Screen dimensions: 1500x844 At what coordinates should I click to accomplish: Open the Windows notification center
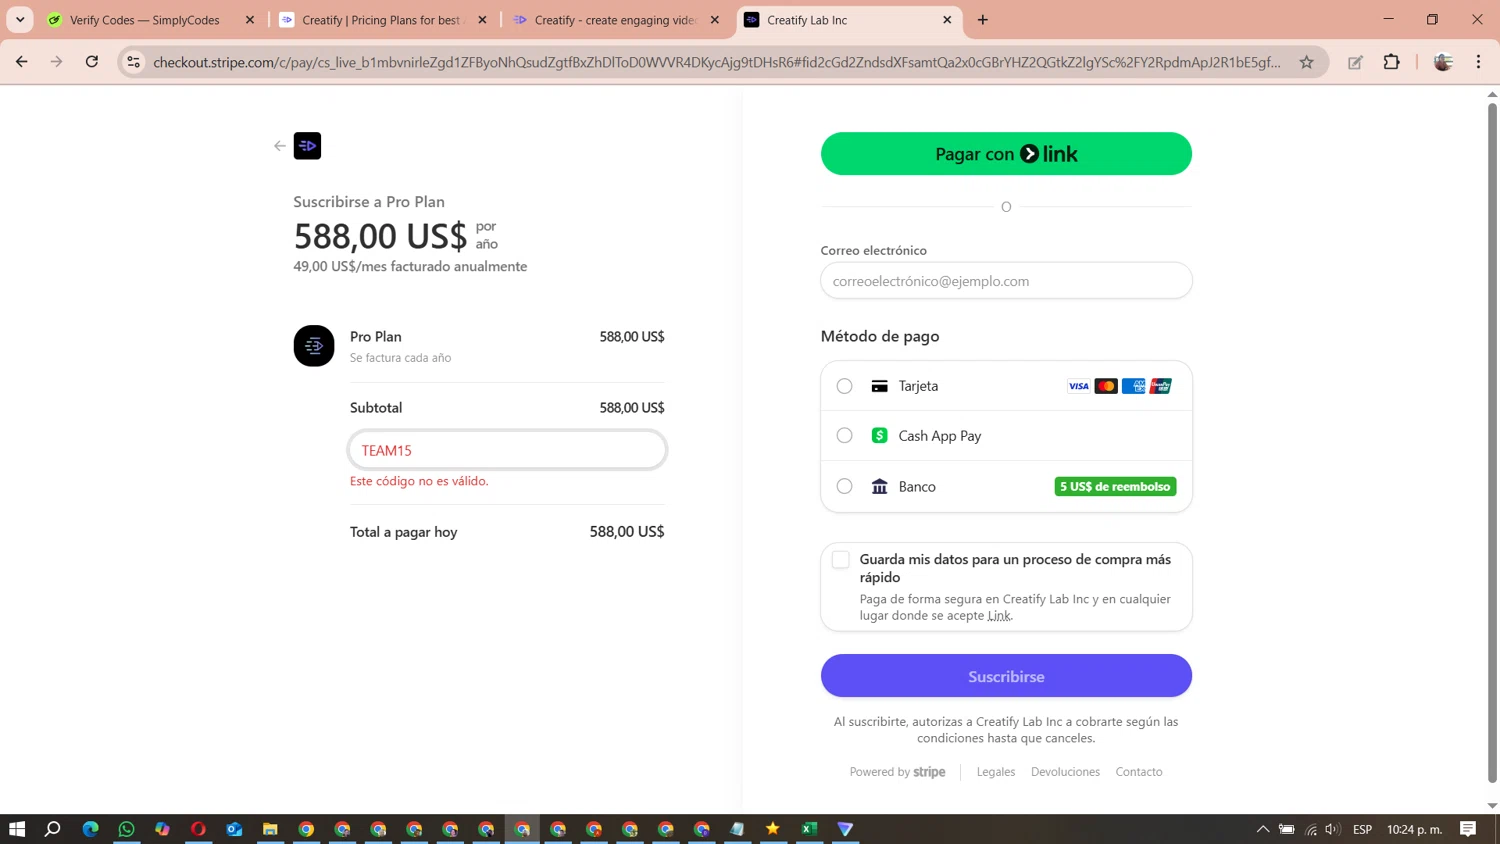pyautogui.click(x=1468, y=829)
